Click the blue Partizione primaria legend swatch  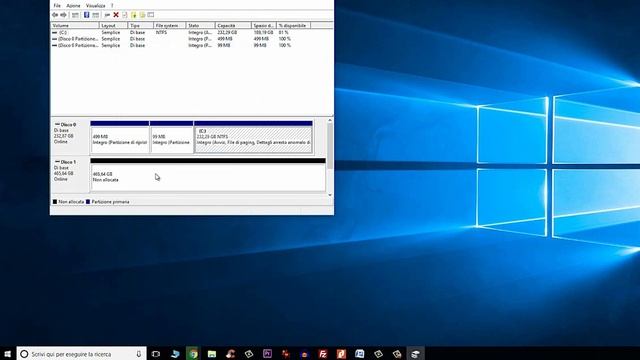pyautogui.click(x=88, y=202)
